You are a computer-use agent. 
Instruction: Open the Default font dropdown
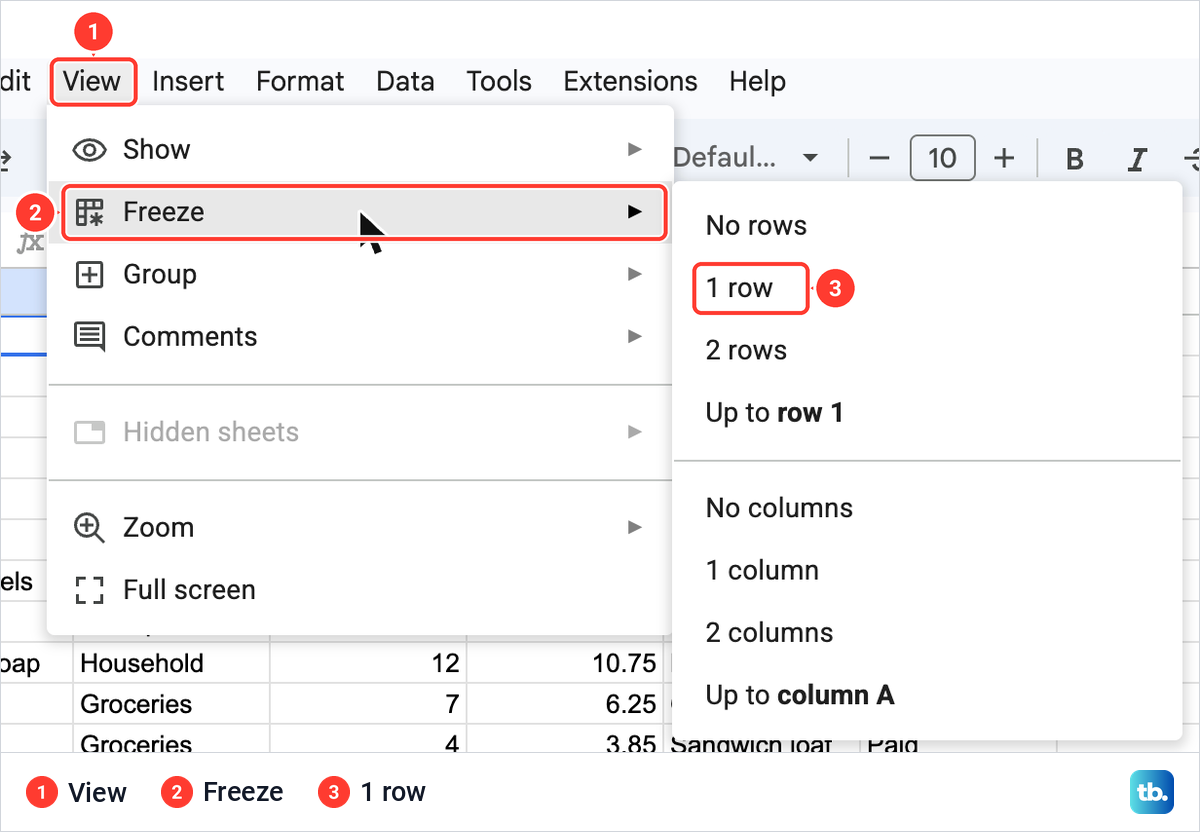[x=748, y=157]
